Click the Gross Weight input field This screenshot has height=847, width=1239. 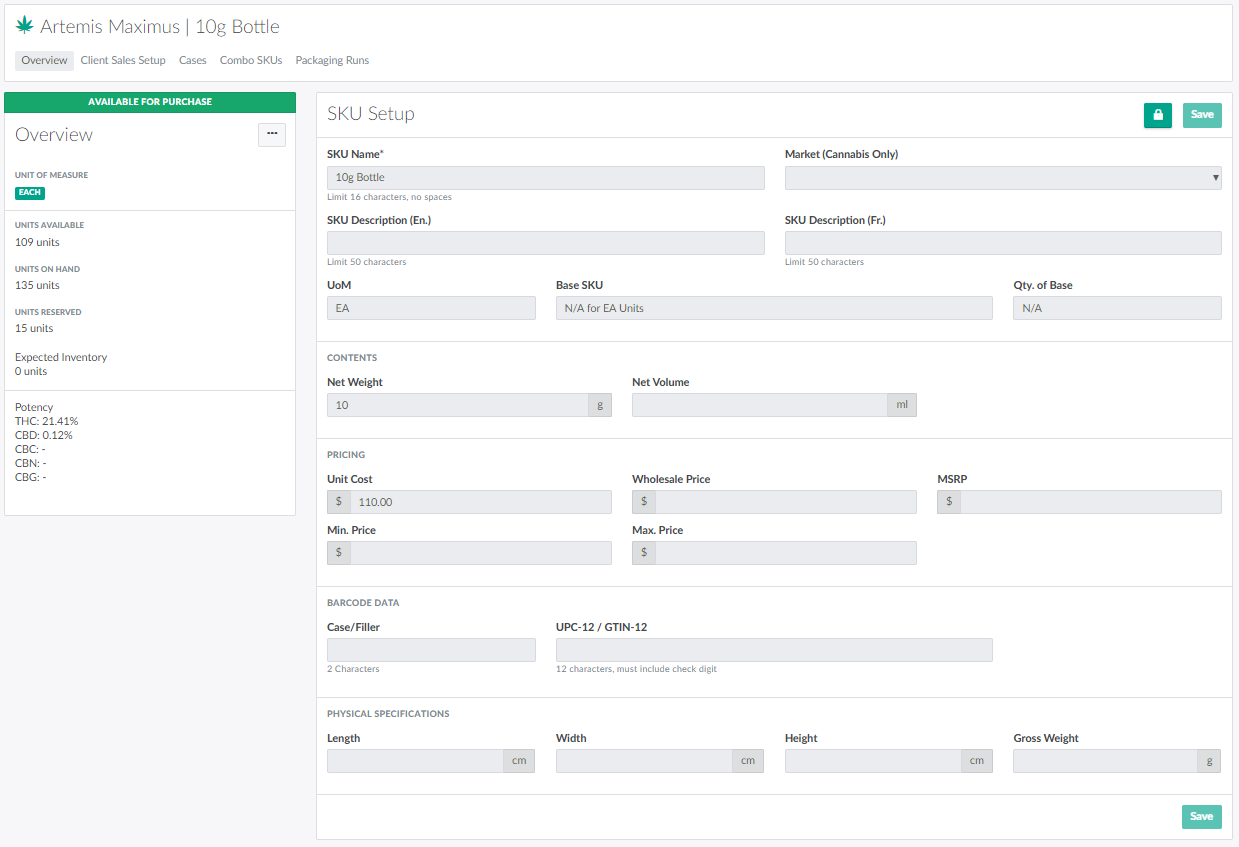click(x=1105, y=761)
